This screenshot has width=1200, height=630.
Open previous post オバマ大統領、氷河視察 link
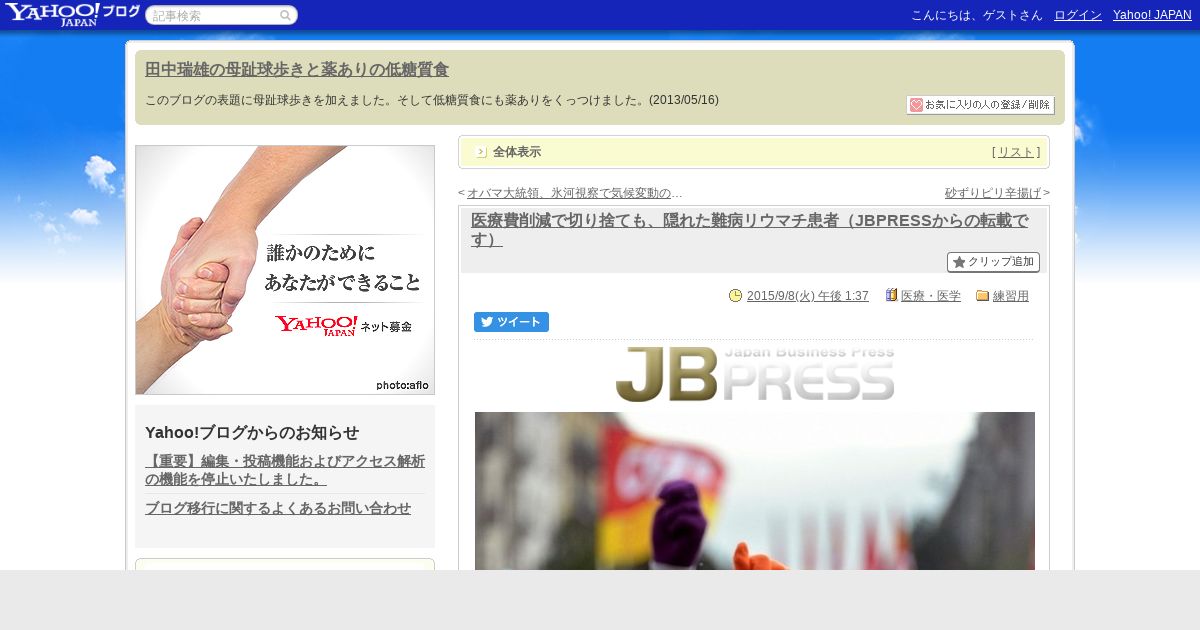[x=574, y=193]
